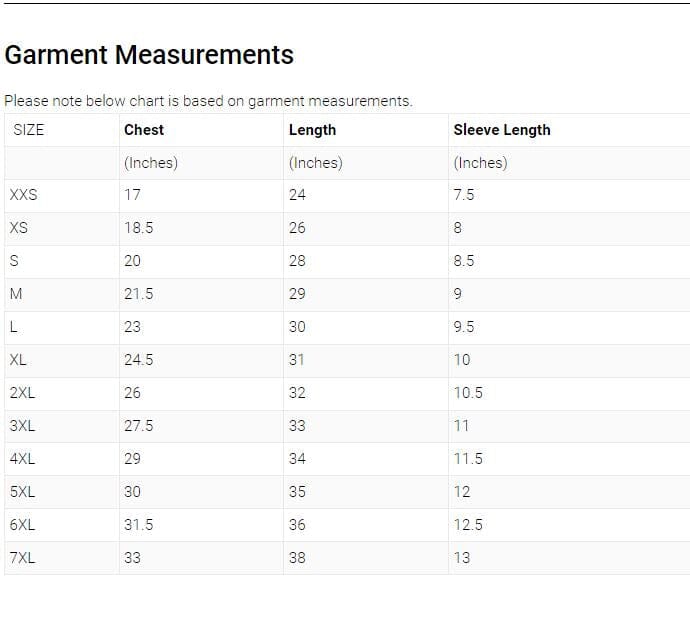Select the 2XL size row label
Screen dimensions: 690x623
pos(22,393)
